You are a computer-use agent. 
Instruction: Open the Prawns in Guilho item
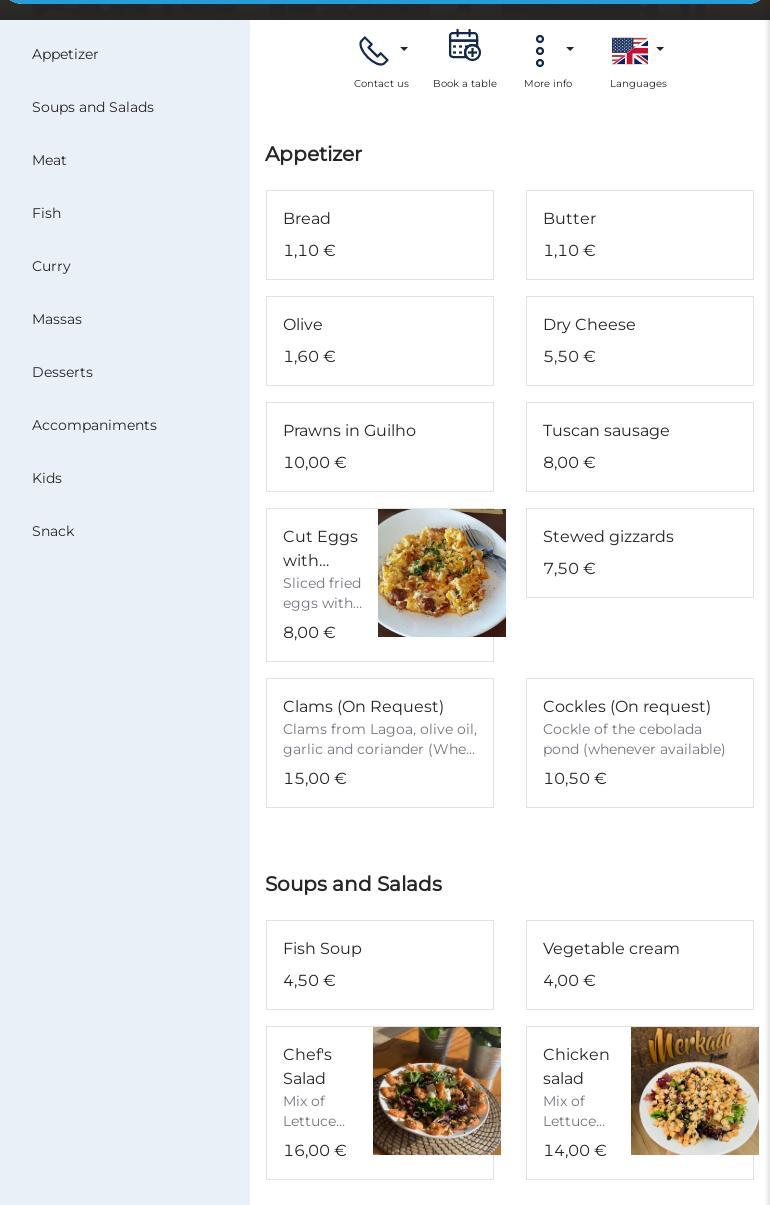pos(380,447)
